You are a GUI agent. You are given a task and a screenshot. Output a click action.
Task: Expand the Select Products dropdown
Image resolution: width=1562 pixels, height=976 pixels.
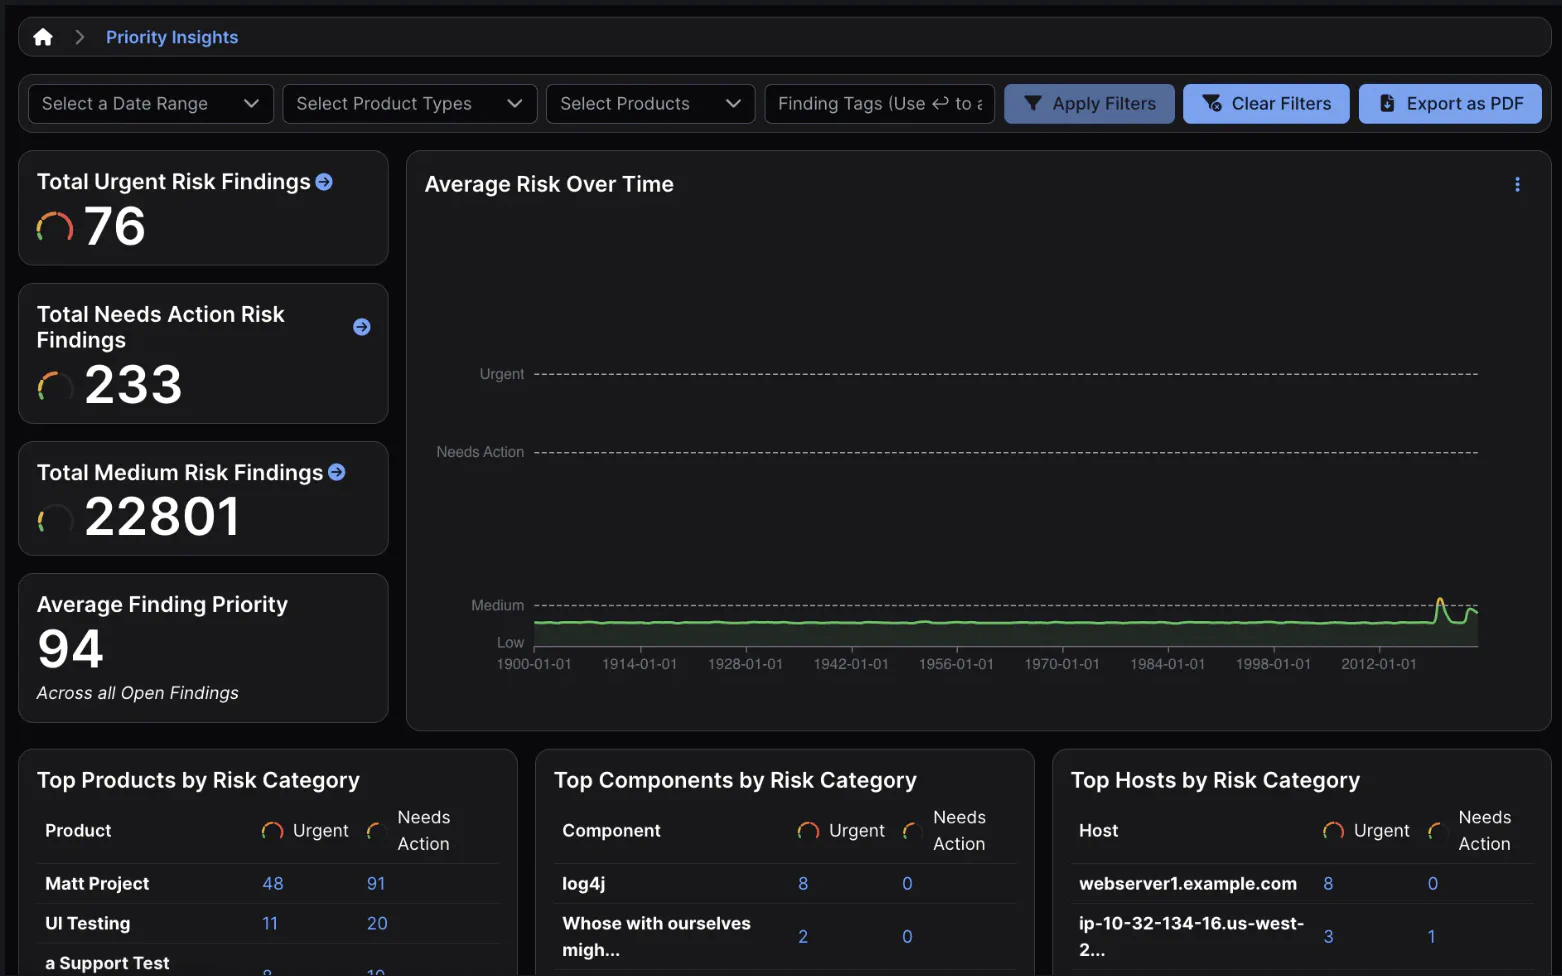click(x=650, y=104)
